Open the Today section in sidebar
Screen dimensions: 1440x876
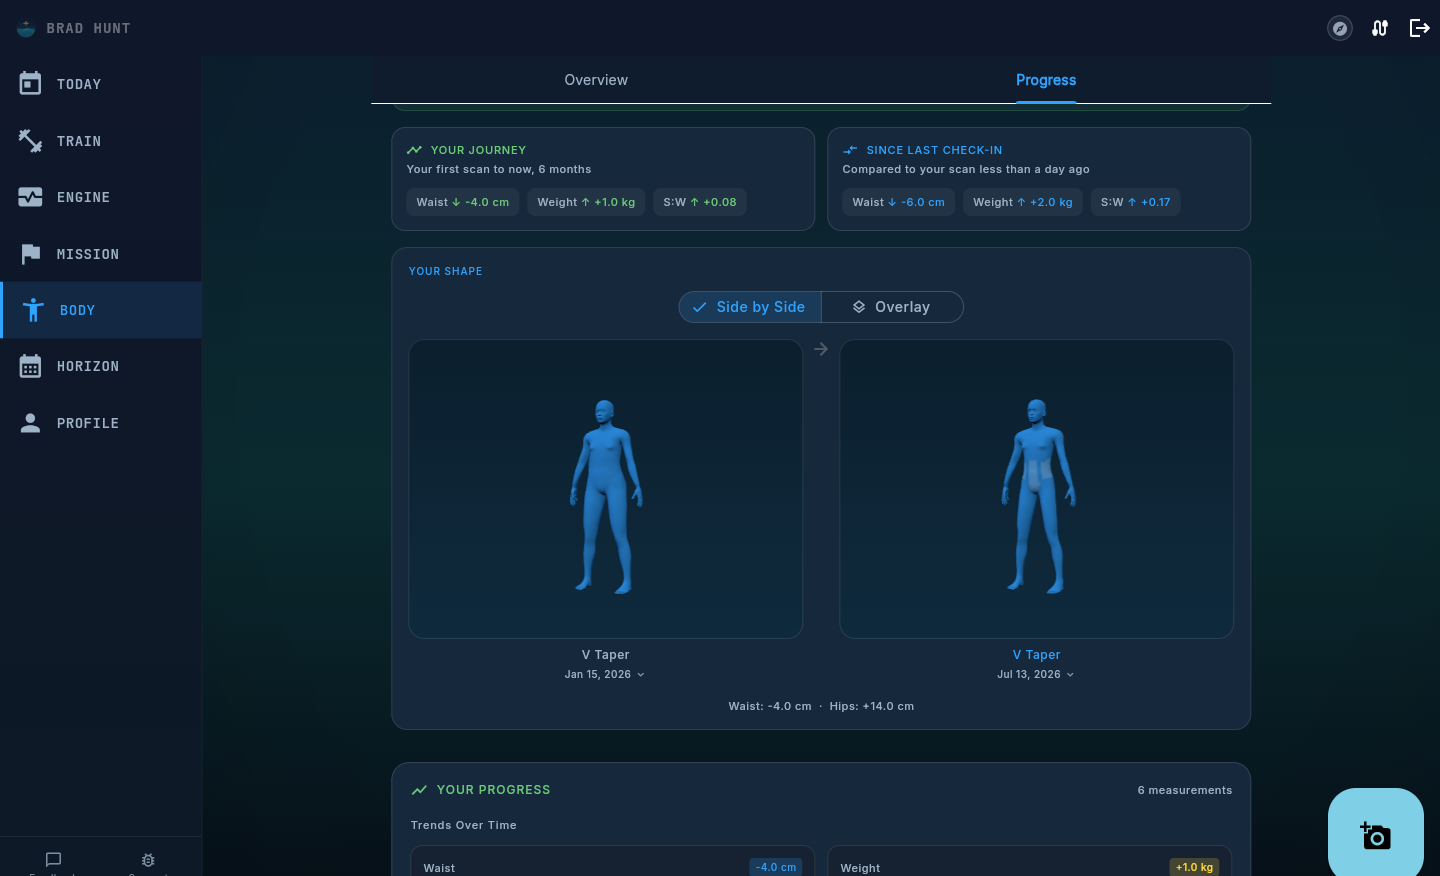coord(100,84)
